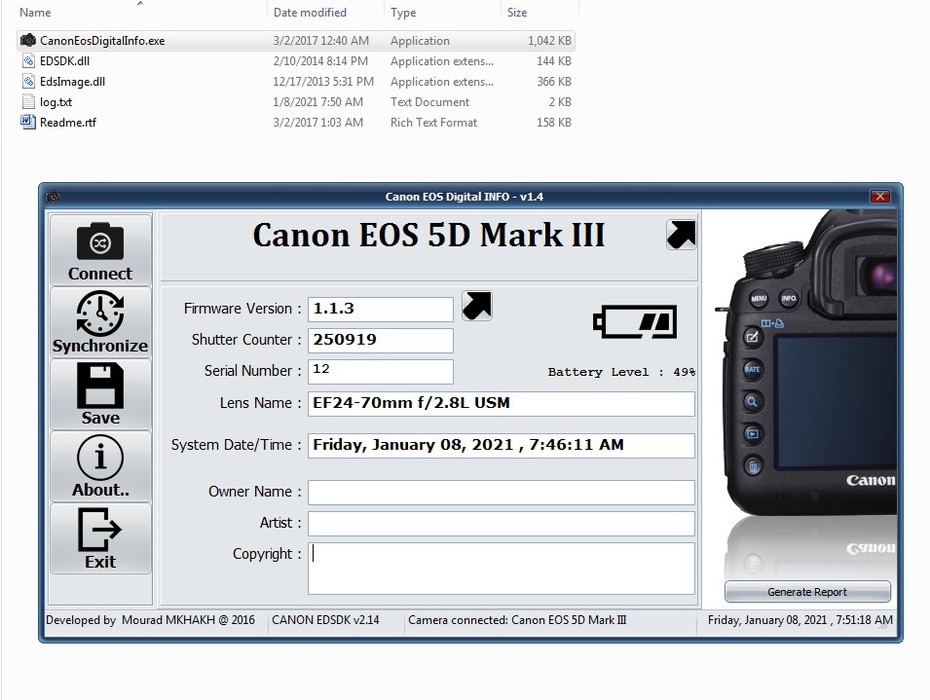Click the 'Rich Text Format' type cell
This screenshot has height=700, width=930.
tap(434, 123)
